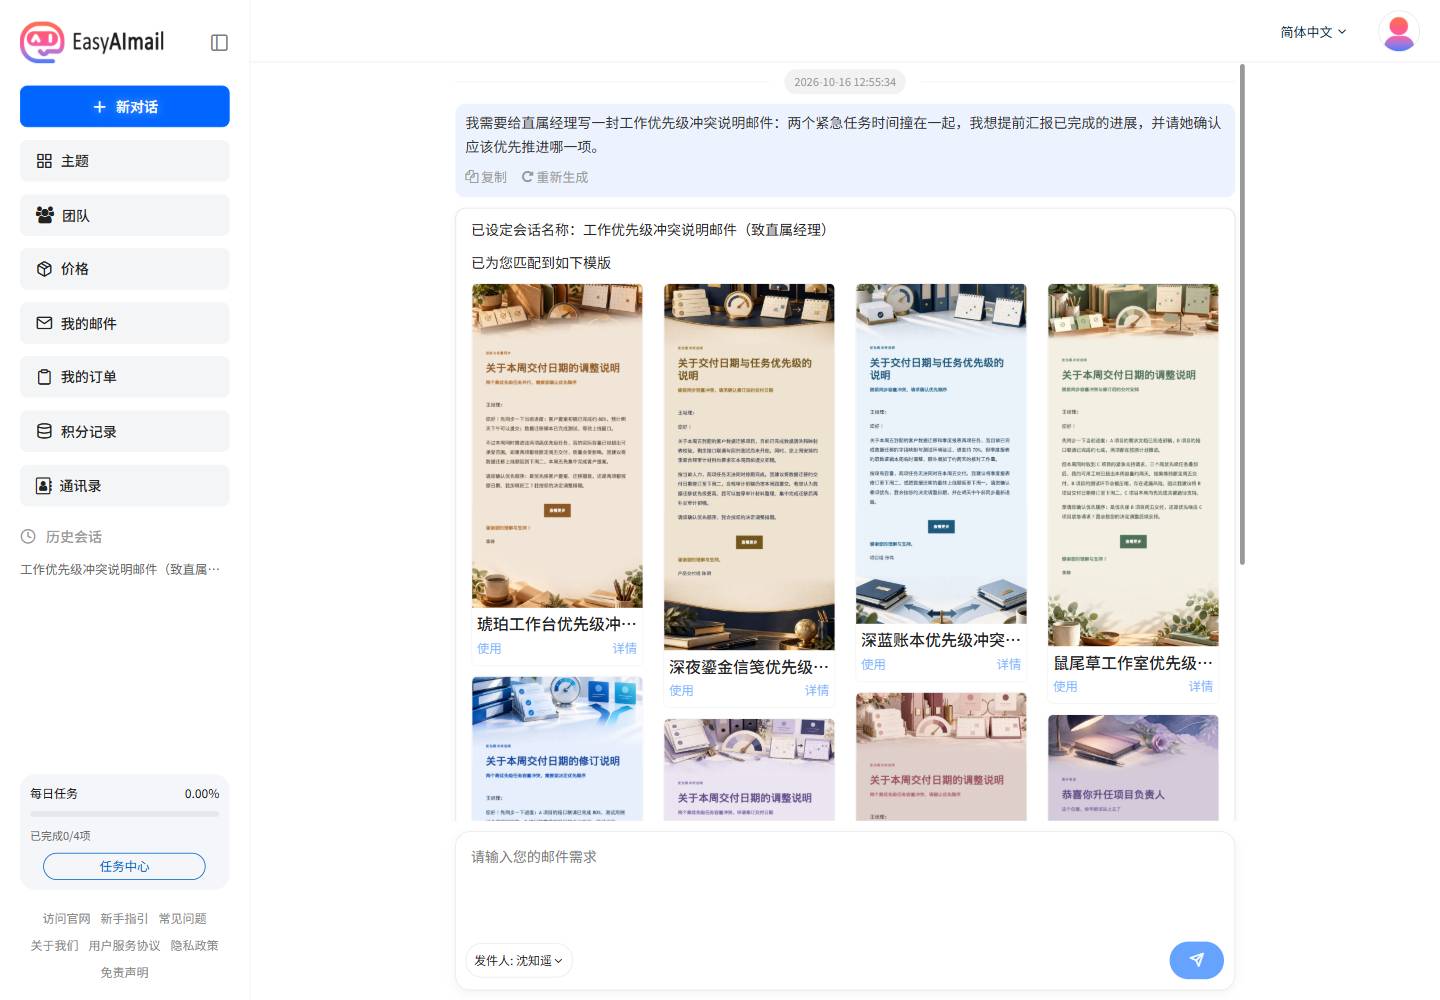Open the user avatar menu
The height and width of the screenshot is (1000, 1440).
pos(1398,32)
